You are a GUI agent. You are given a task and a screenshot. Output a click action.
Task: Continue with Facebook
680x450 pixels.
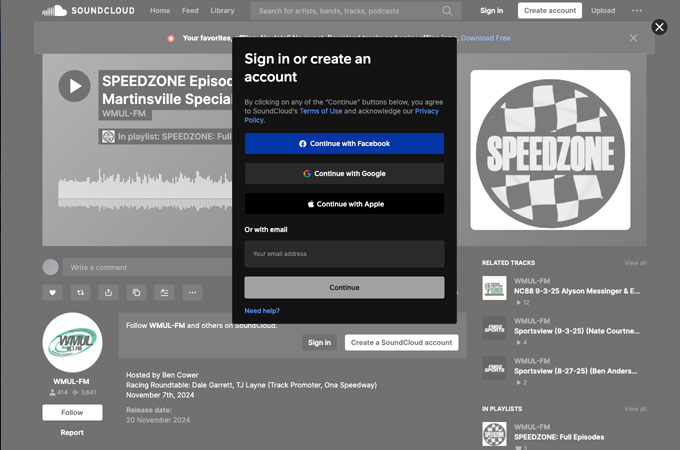pos(344,143)
